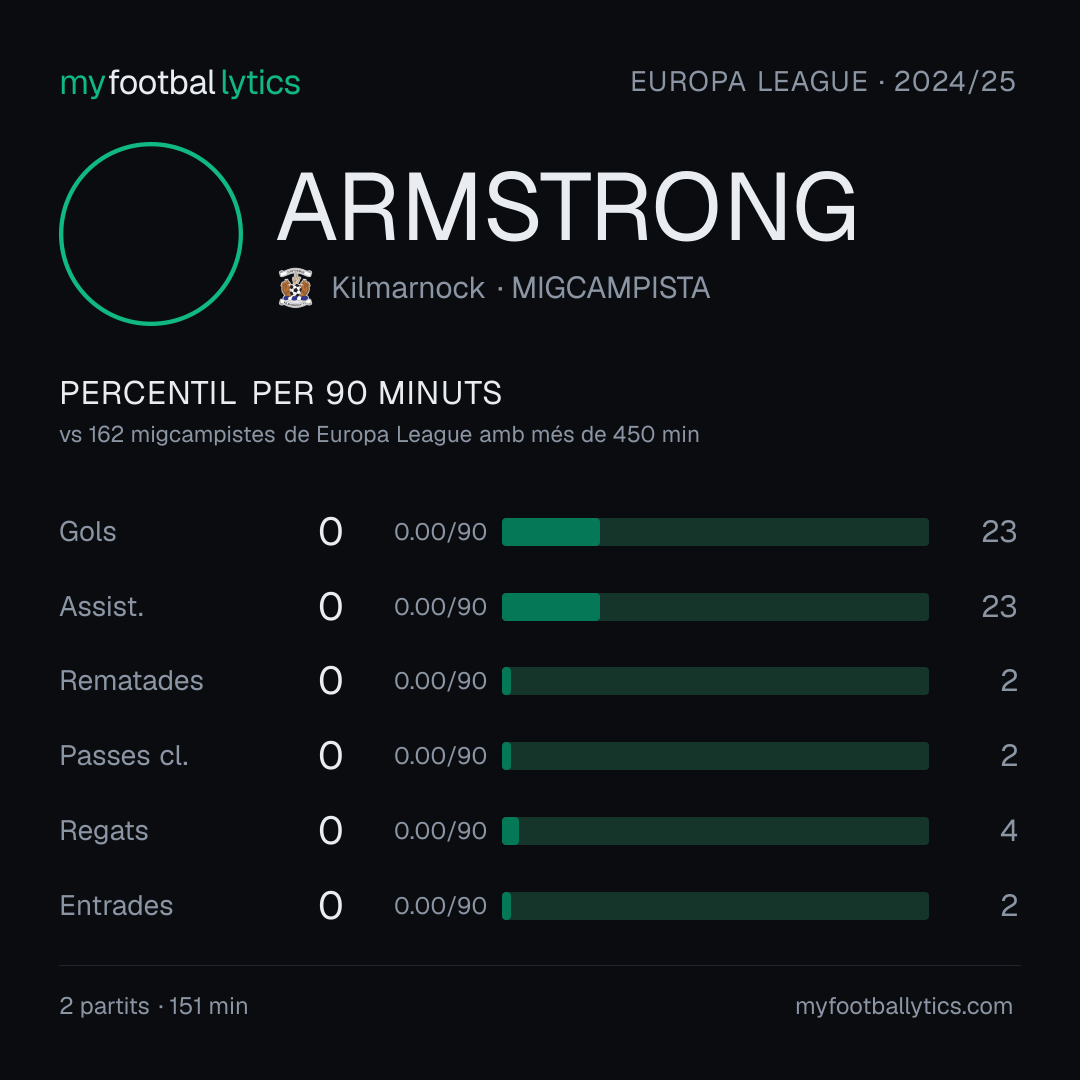1080x1080 pixels.
Task: Click the Passes cl. percentile bar
Action: coord(715,756)
